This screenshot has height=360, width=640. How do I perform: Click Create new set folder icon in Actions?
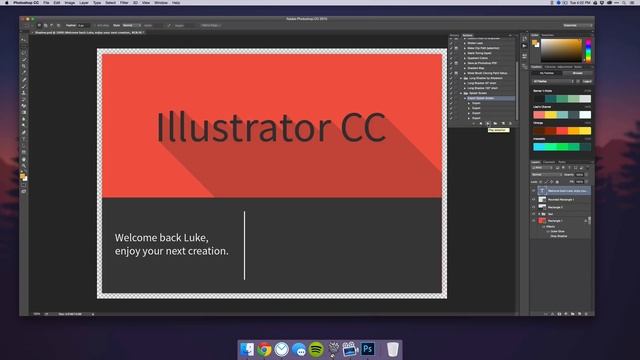(495, 123)
